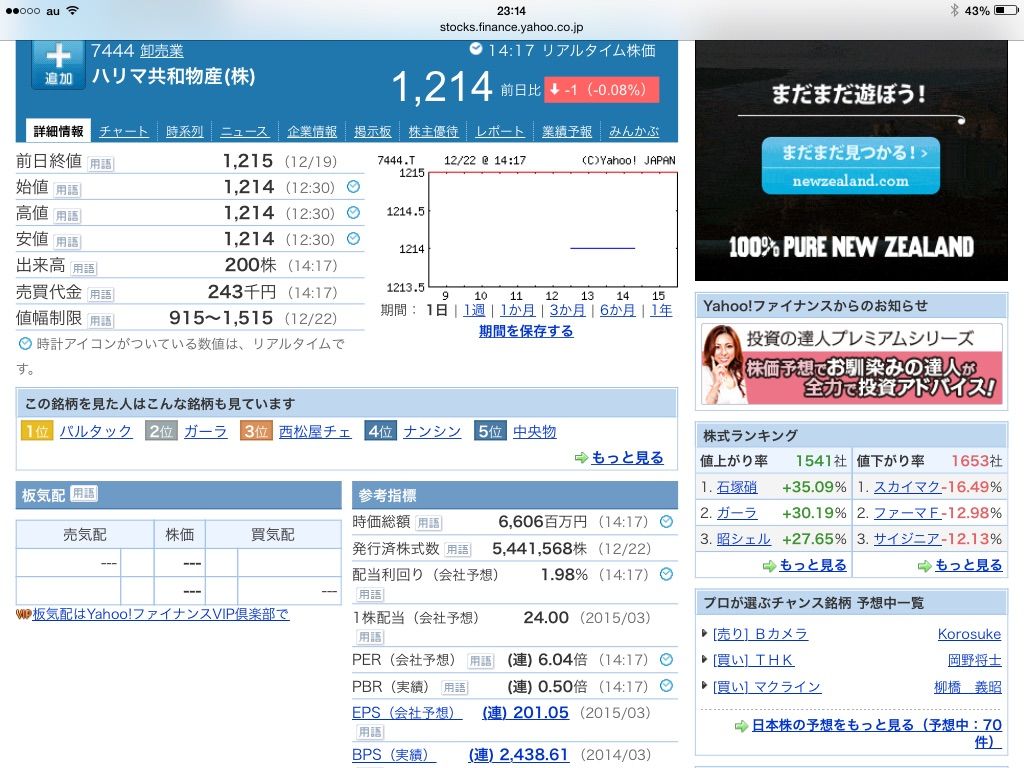Set chart period to 1週

(474, 310)
